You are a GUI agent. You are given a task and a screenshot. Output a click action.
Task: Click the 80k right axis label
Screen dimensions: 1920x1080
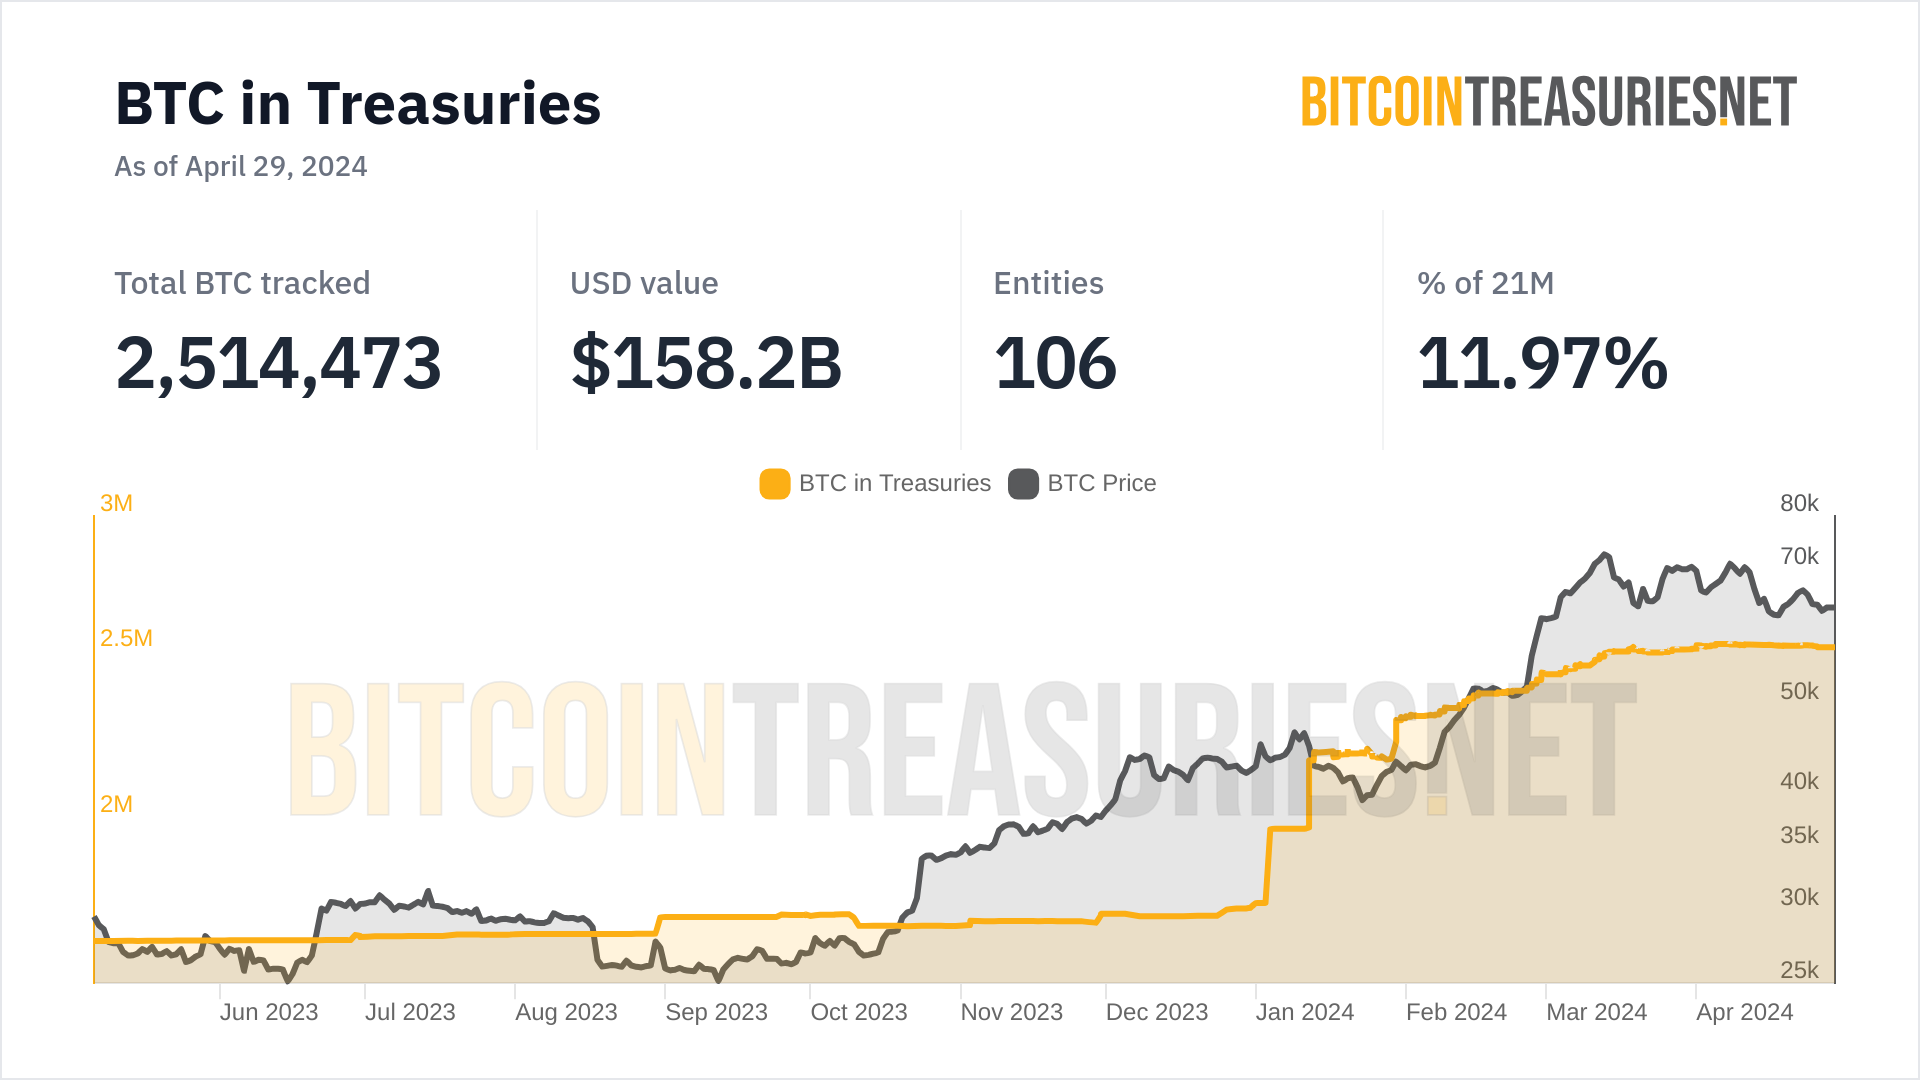1799,503
